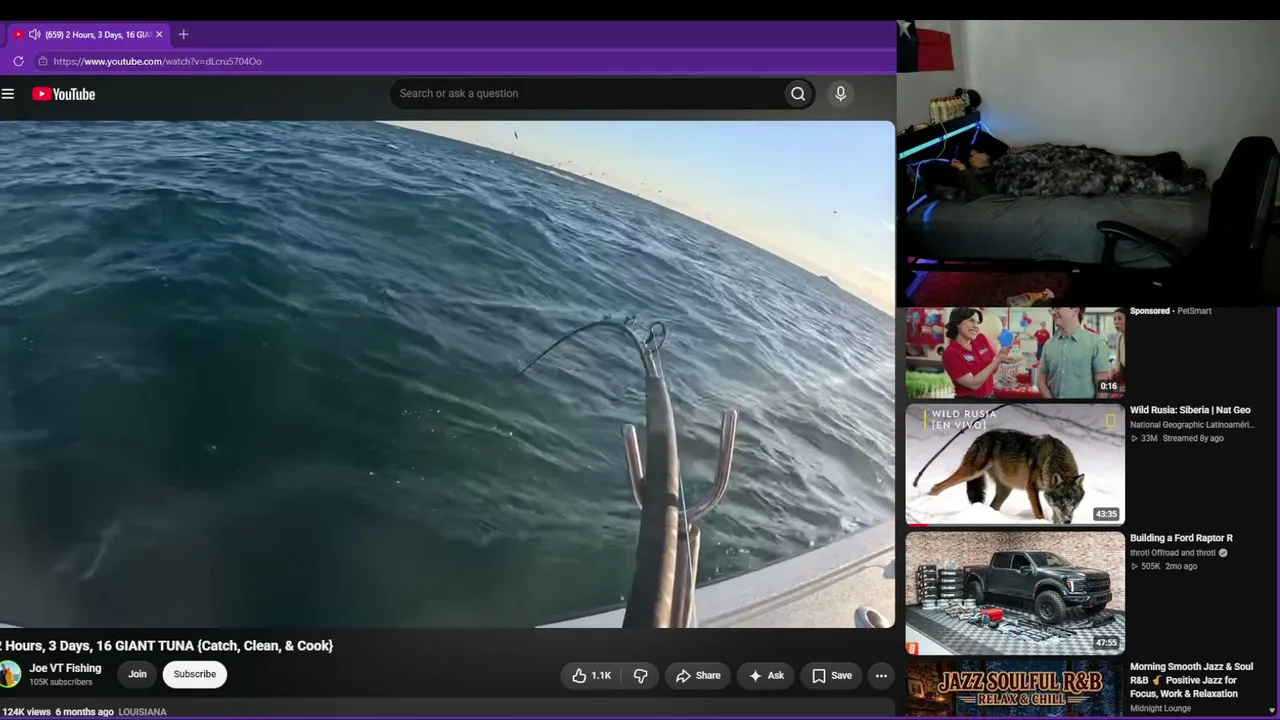The width and height of the screenshot is (1280, 720).
Task: Select the YouTube video browser tab
Action: tap(90, 34)
